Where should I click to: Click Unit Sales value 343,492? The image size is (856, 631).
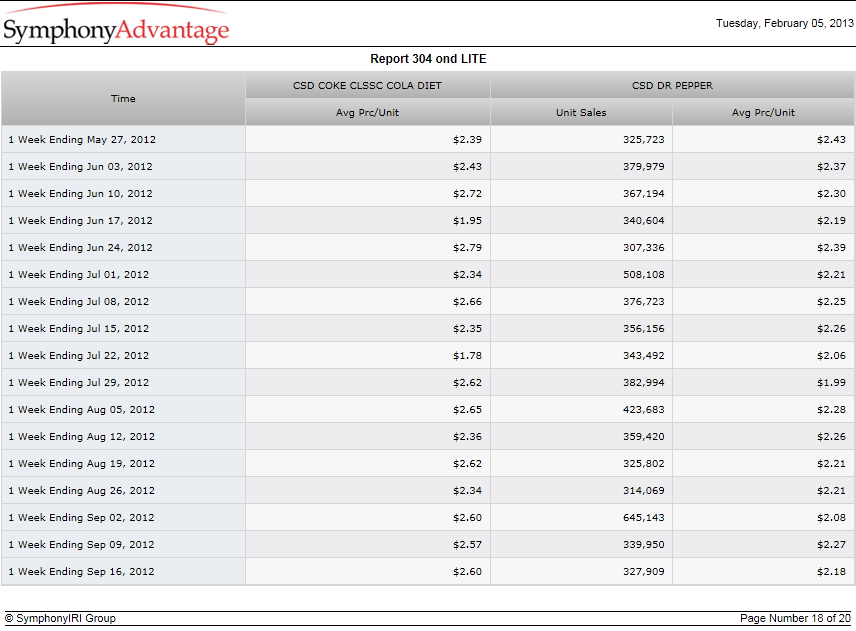(x=644, y=356)
